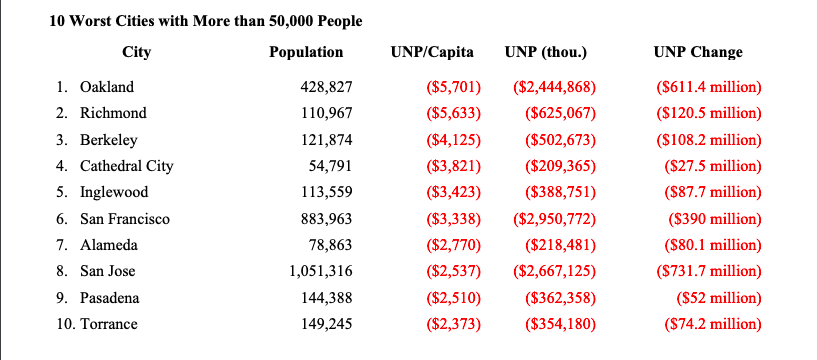
Task: Click Richmond's population 110,967
Action: tap(326, 113)
